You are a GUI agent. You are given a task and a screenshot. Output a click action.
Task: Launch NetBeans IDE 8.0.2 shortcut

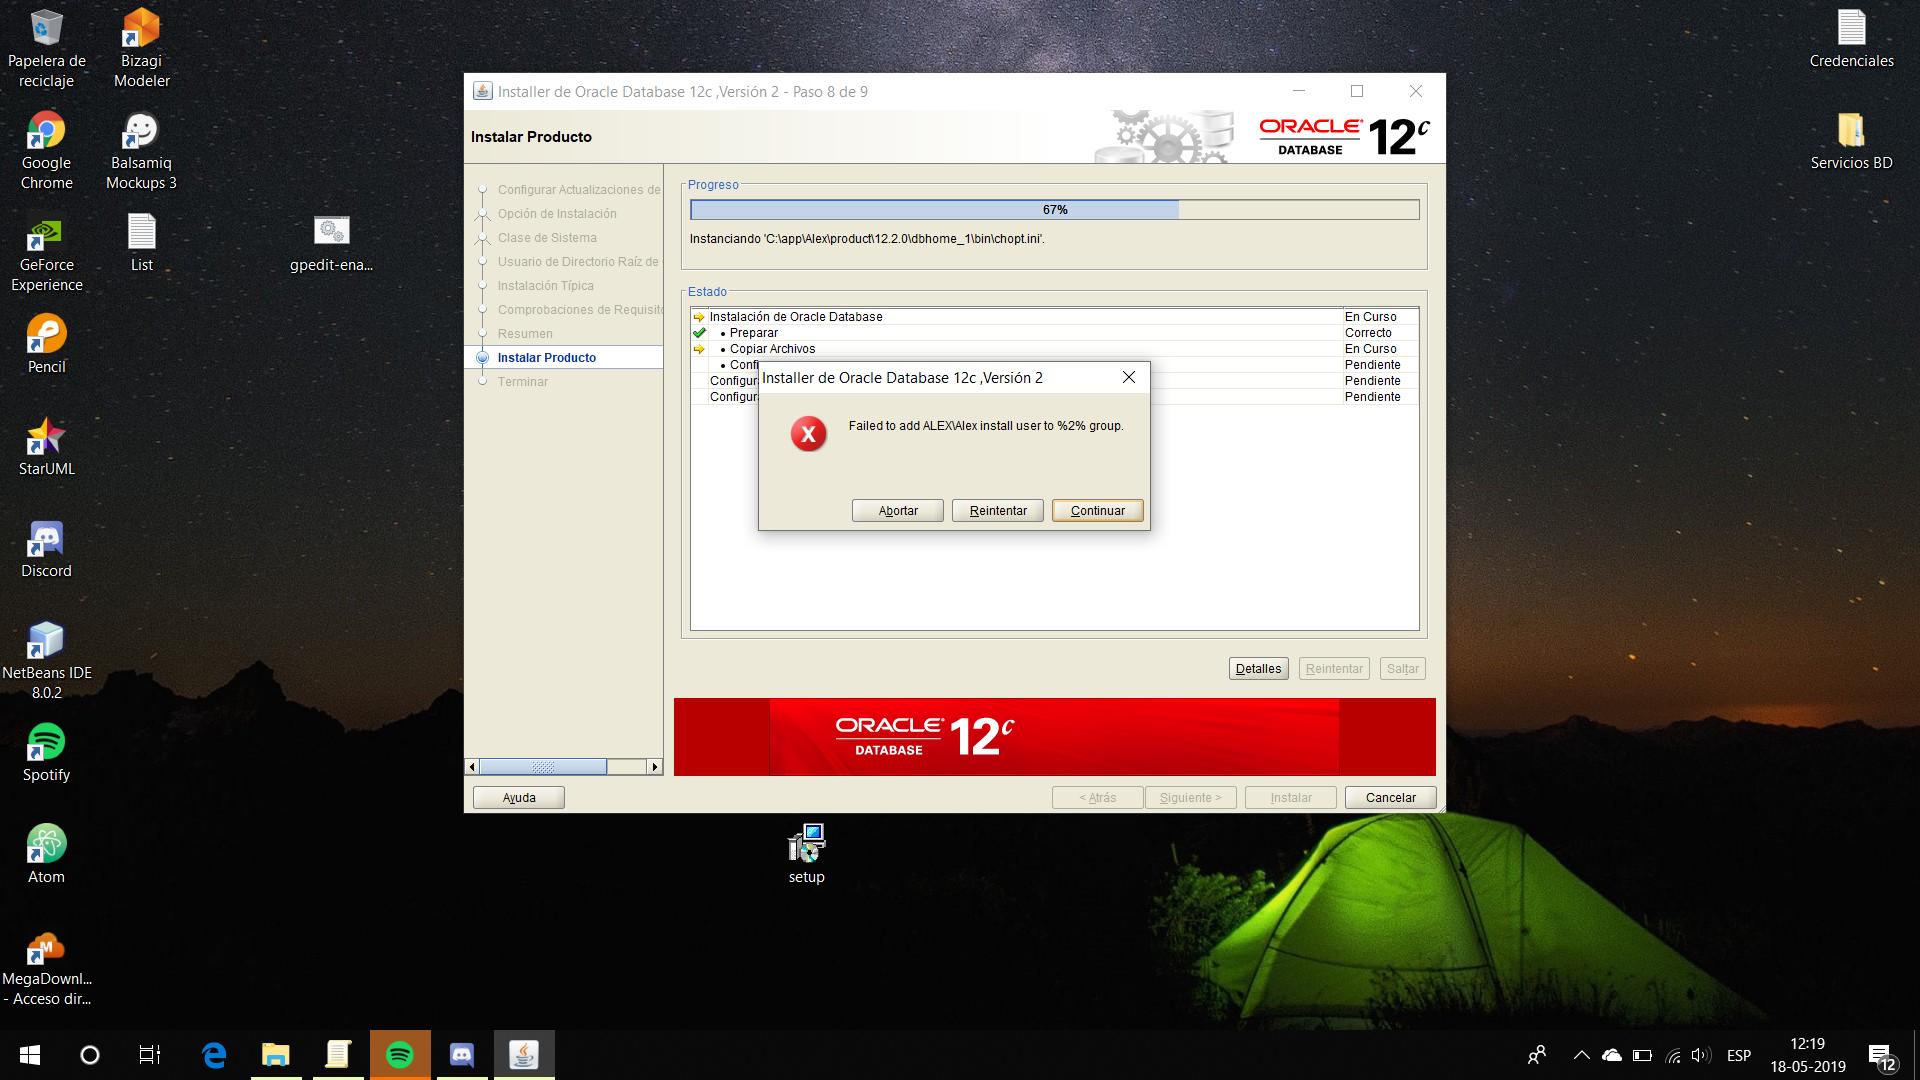46,660
